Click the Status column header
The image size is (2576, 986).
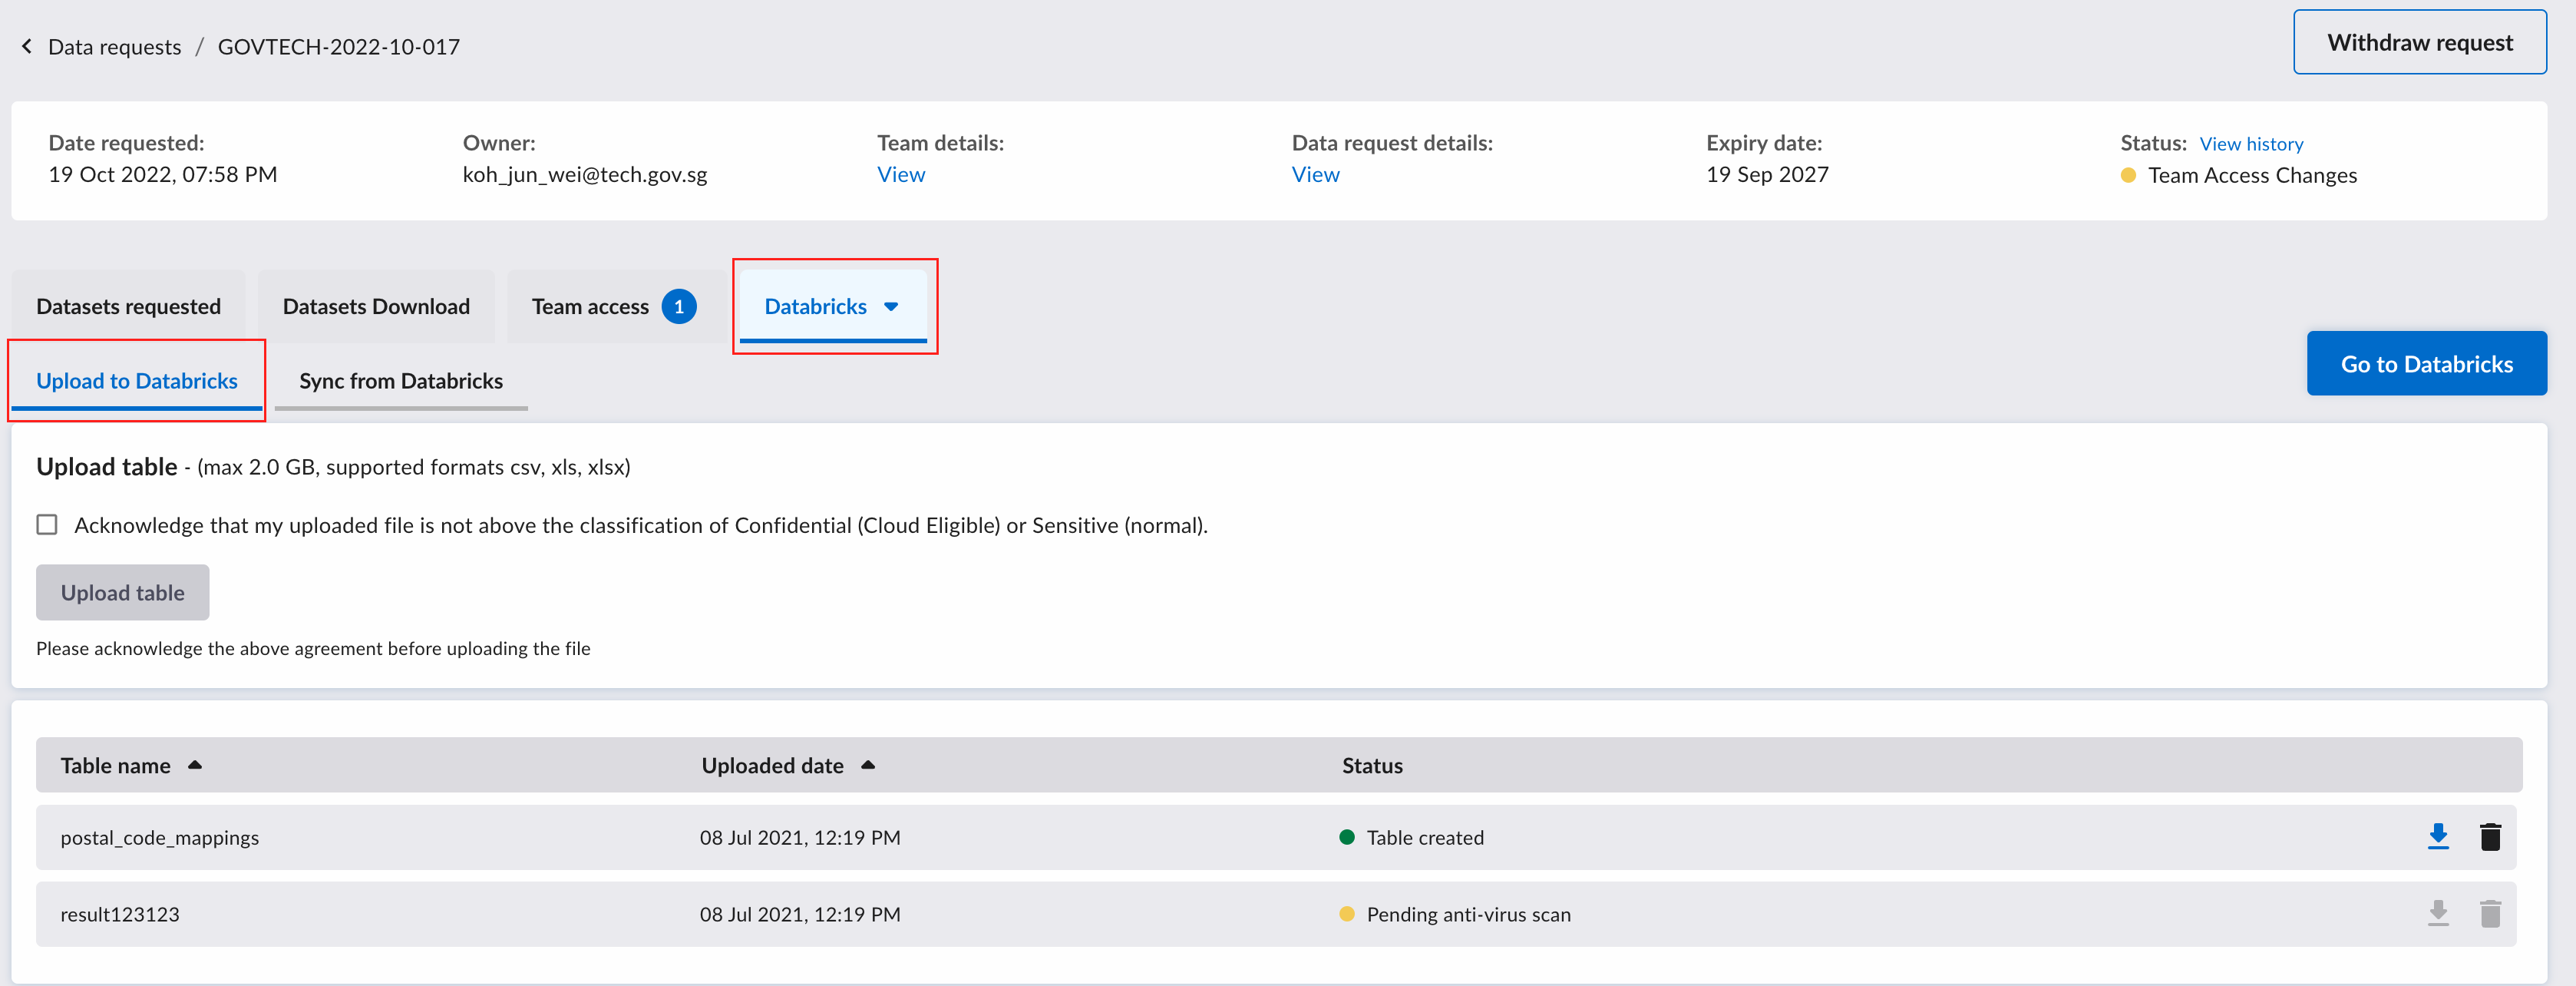1372,766
